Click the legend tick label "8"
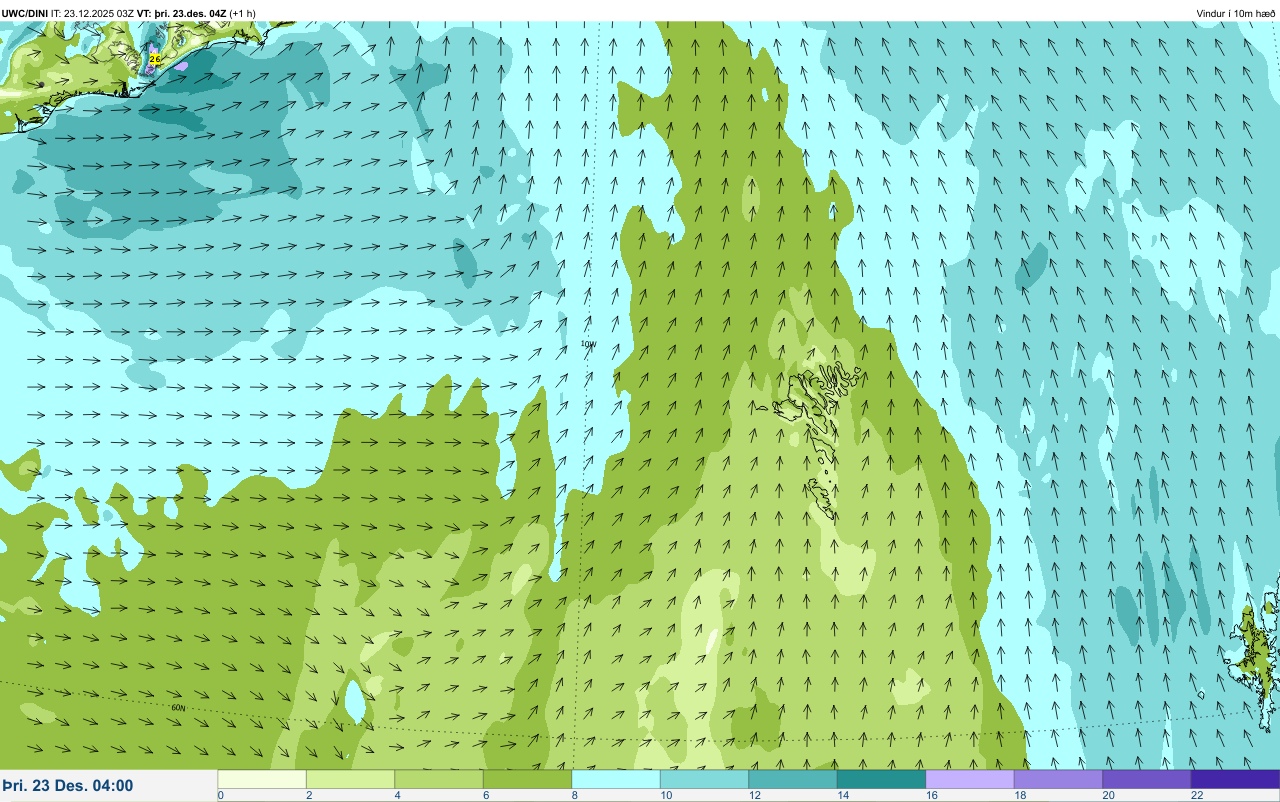The width and height of the screenshot is (1280, 802). [x=574, y=795]
